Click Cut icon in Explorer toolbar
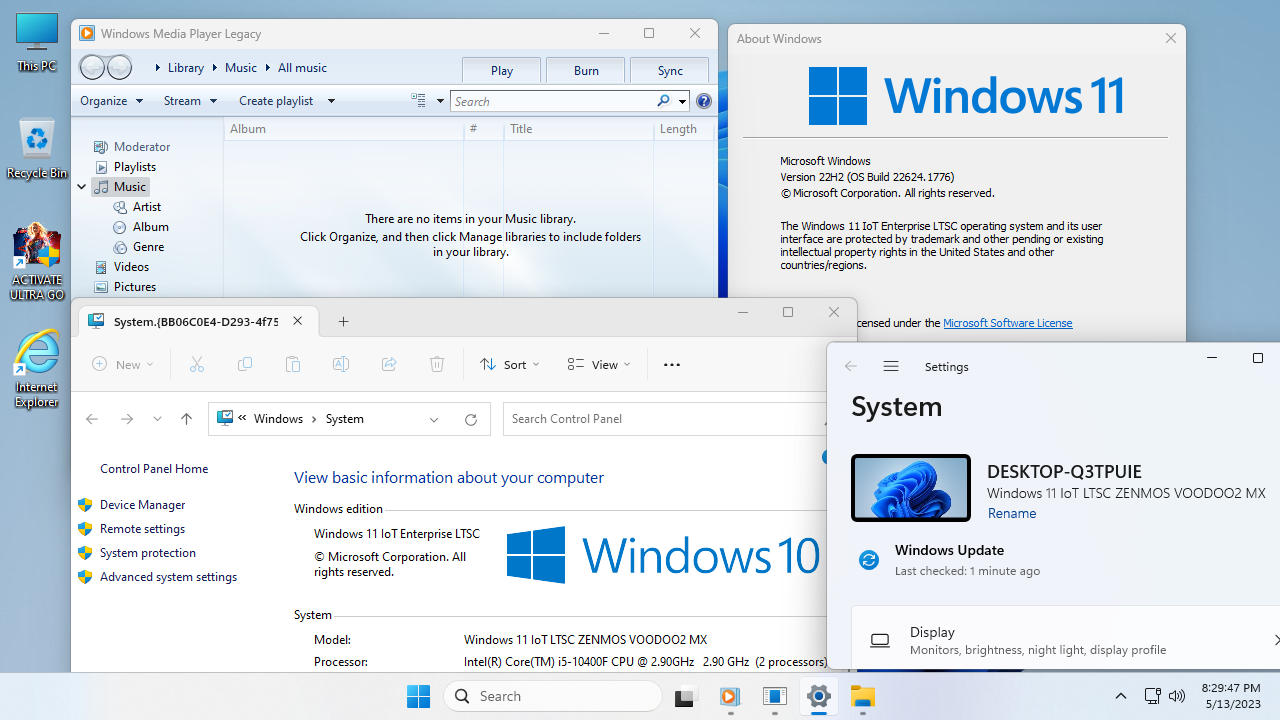 197,365
